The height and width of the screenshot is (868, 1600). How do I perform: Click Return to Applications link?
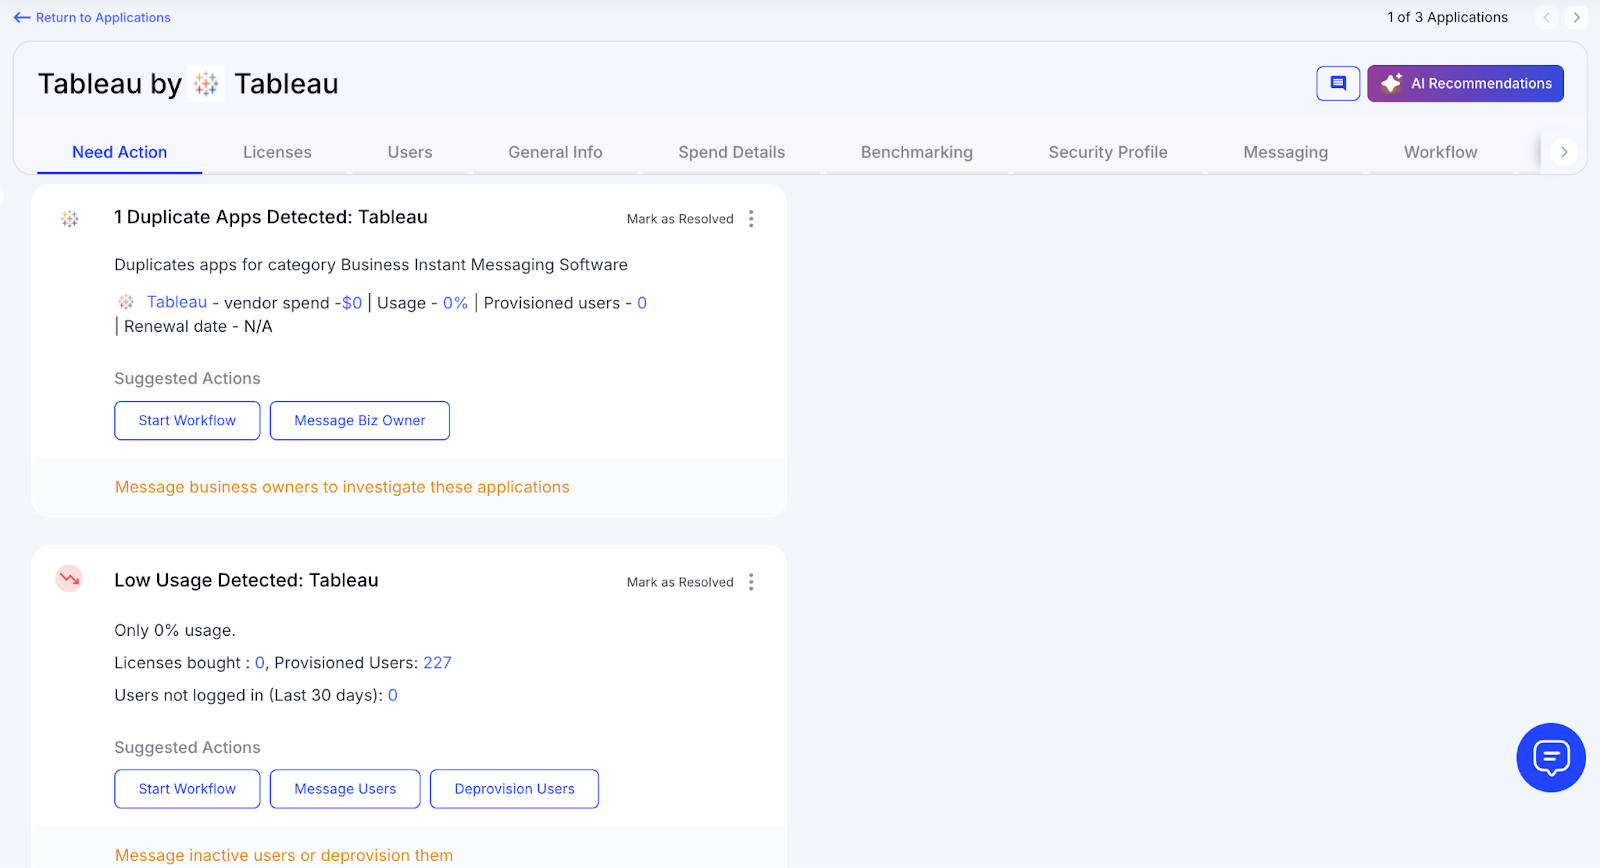click(103, 18)
